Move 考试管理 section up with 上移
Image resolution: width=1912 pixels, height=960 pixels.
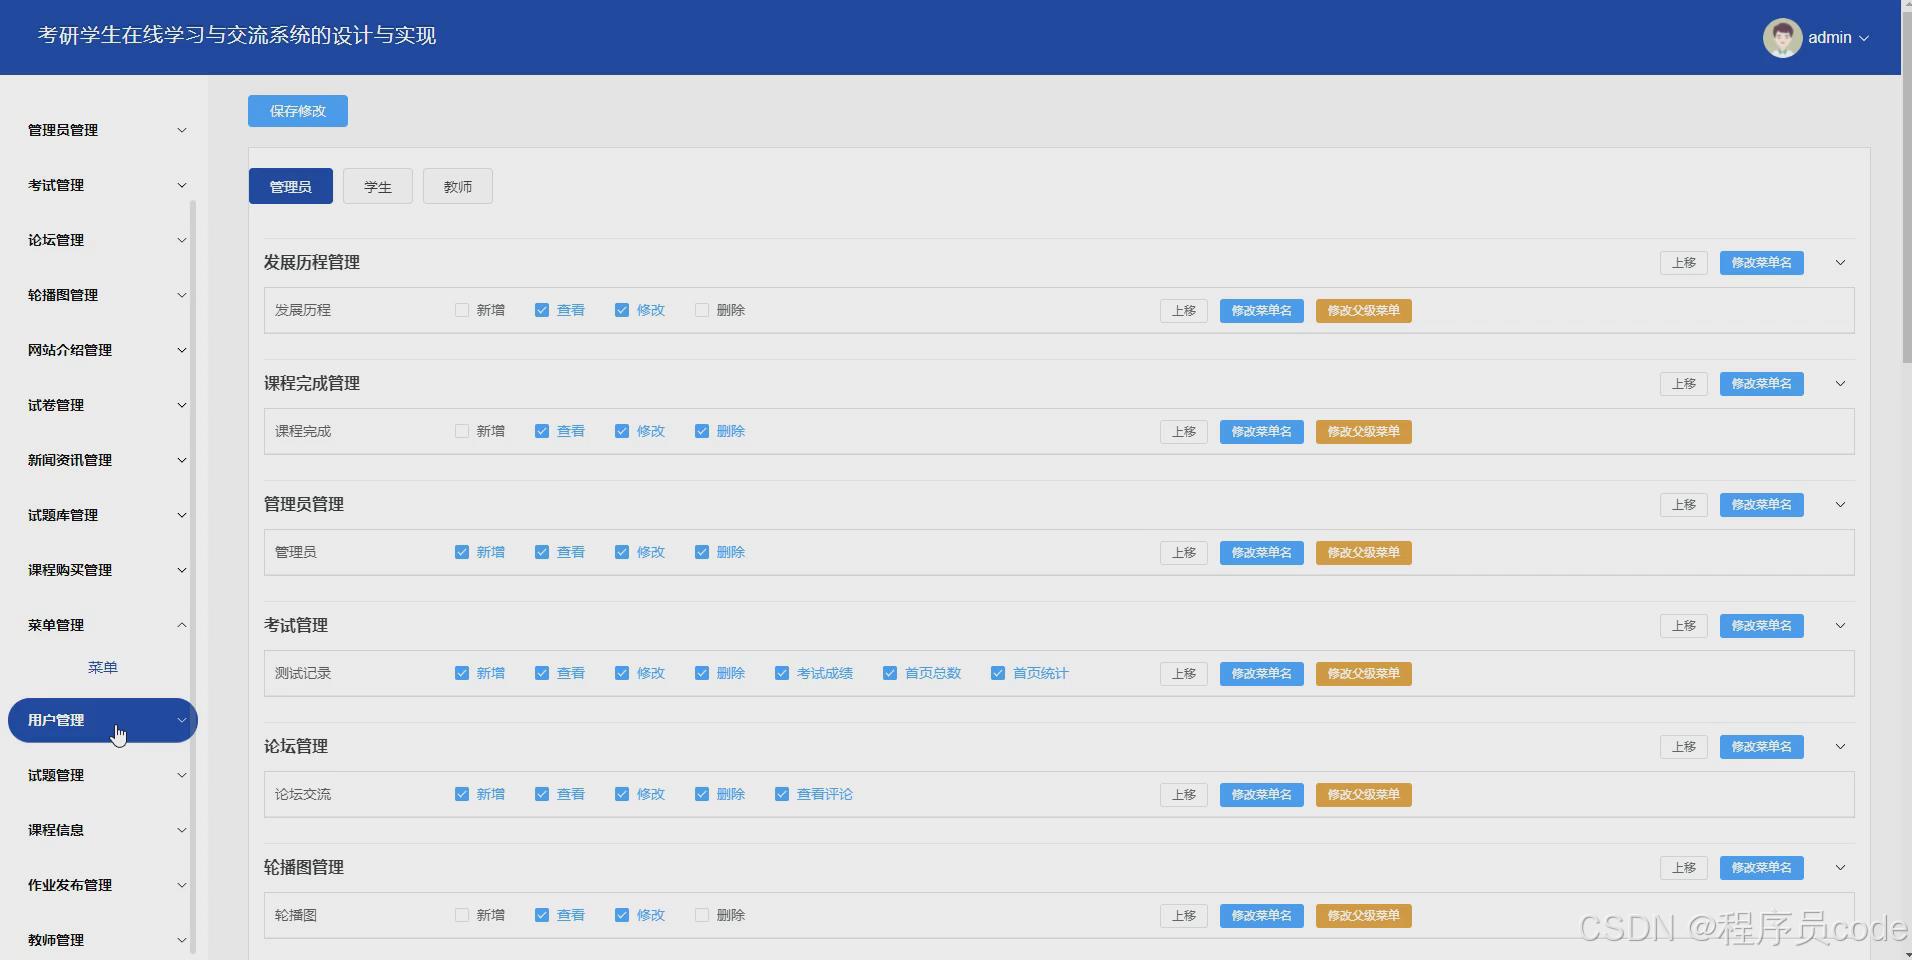point(1684,626)
